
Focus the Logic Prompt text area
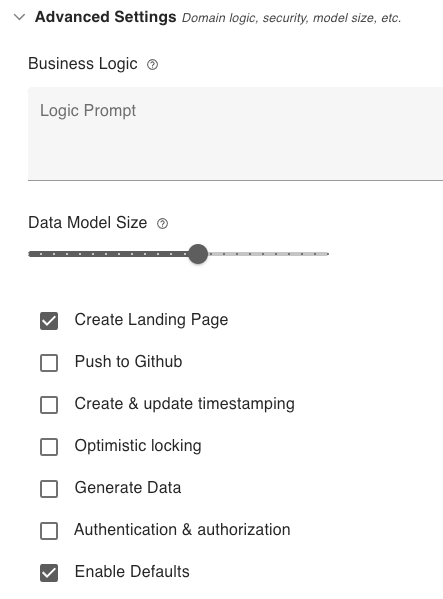tap(235, 134)
